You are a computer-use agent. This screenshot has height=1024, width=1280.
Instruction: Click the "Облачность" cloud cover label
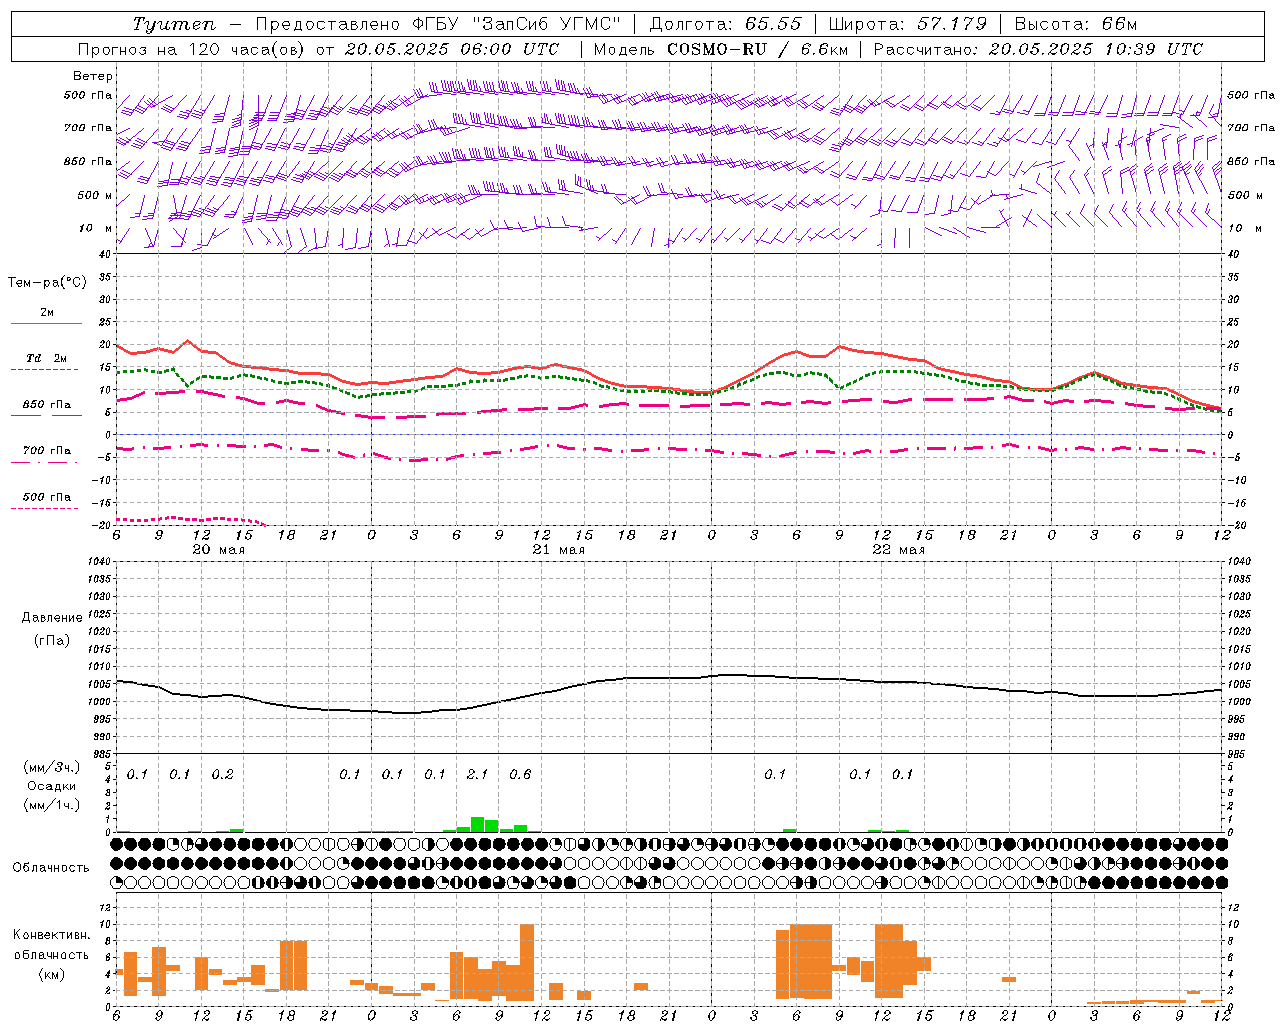[51, 868]
